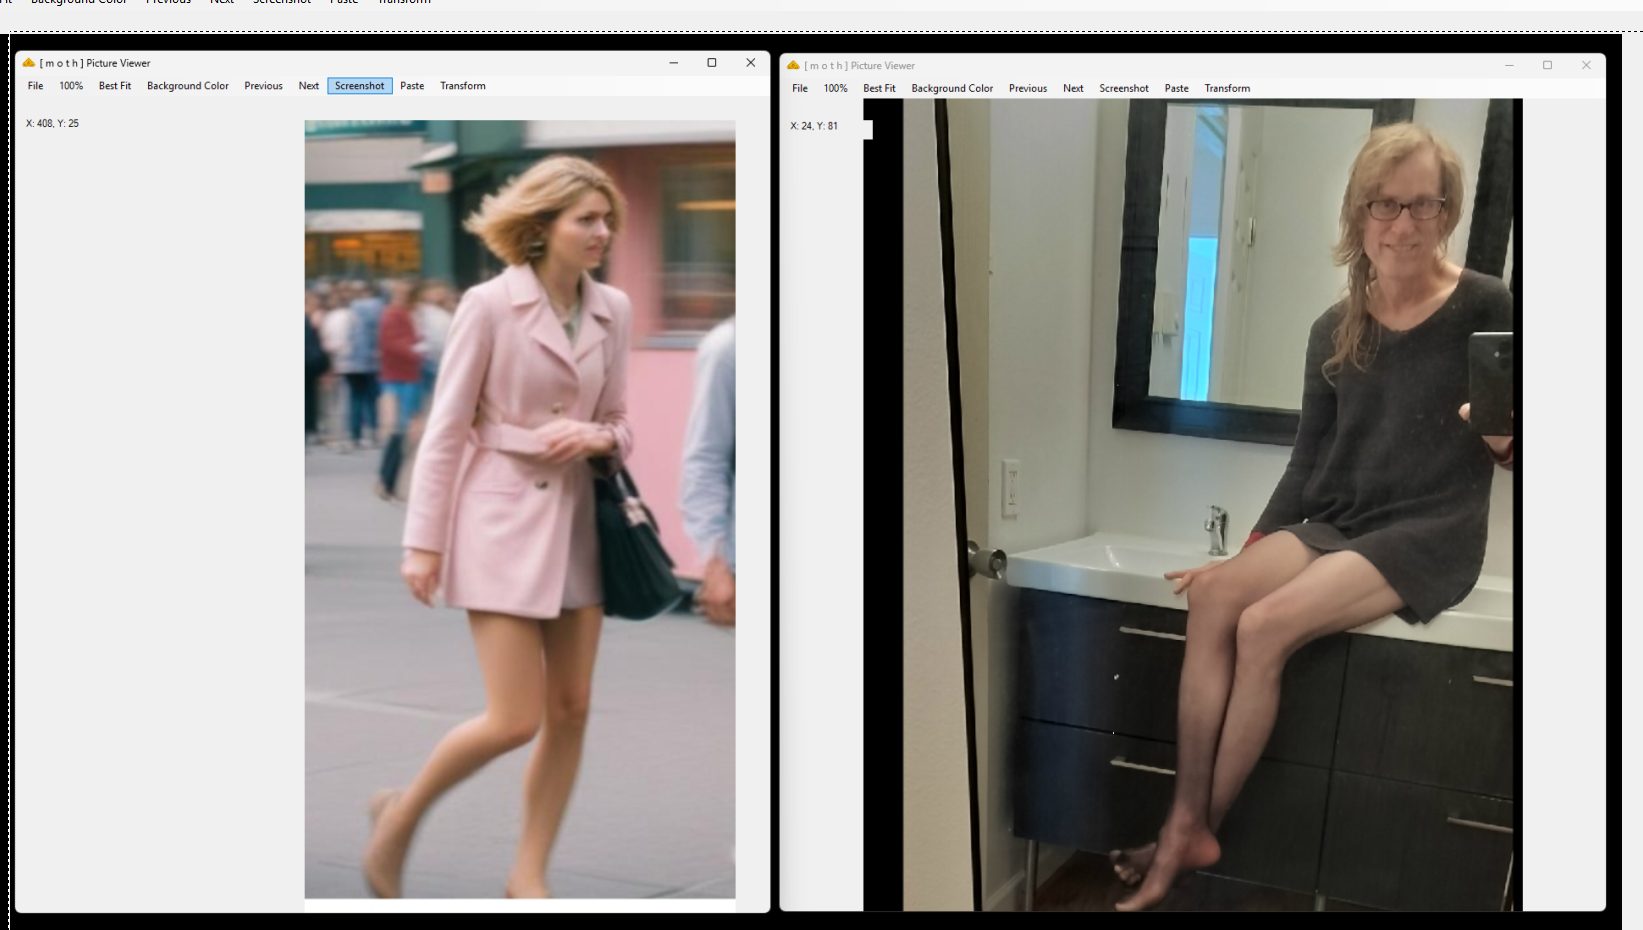Close the right Picture Viewer window
This screenshot has height=930, width=1643.
coord(1586,66)
